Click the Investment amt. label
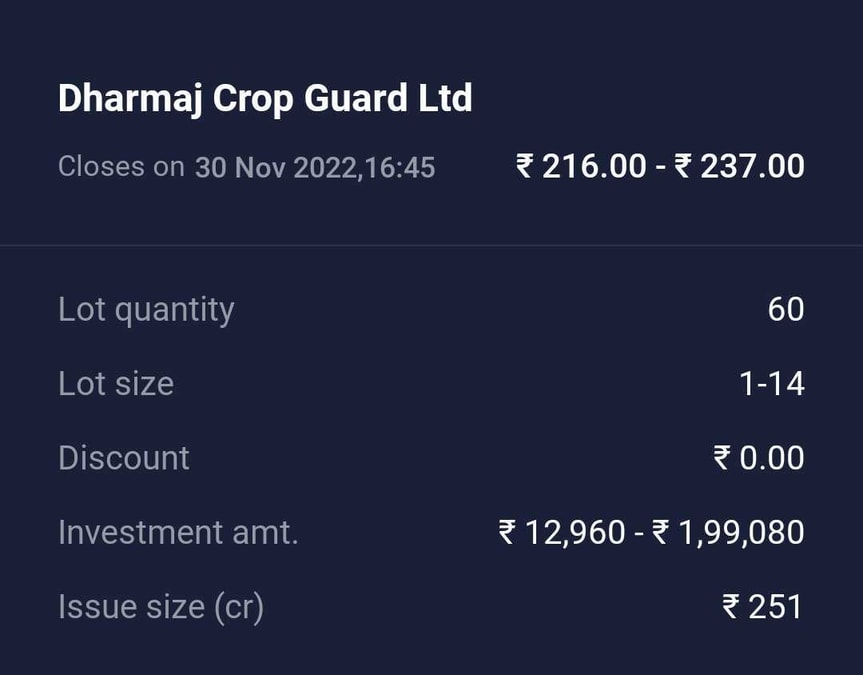 click(179, 532)
